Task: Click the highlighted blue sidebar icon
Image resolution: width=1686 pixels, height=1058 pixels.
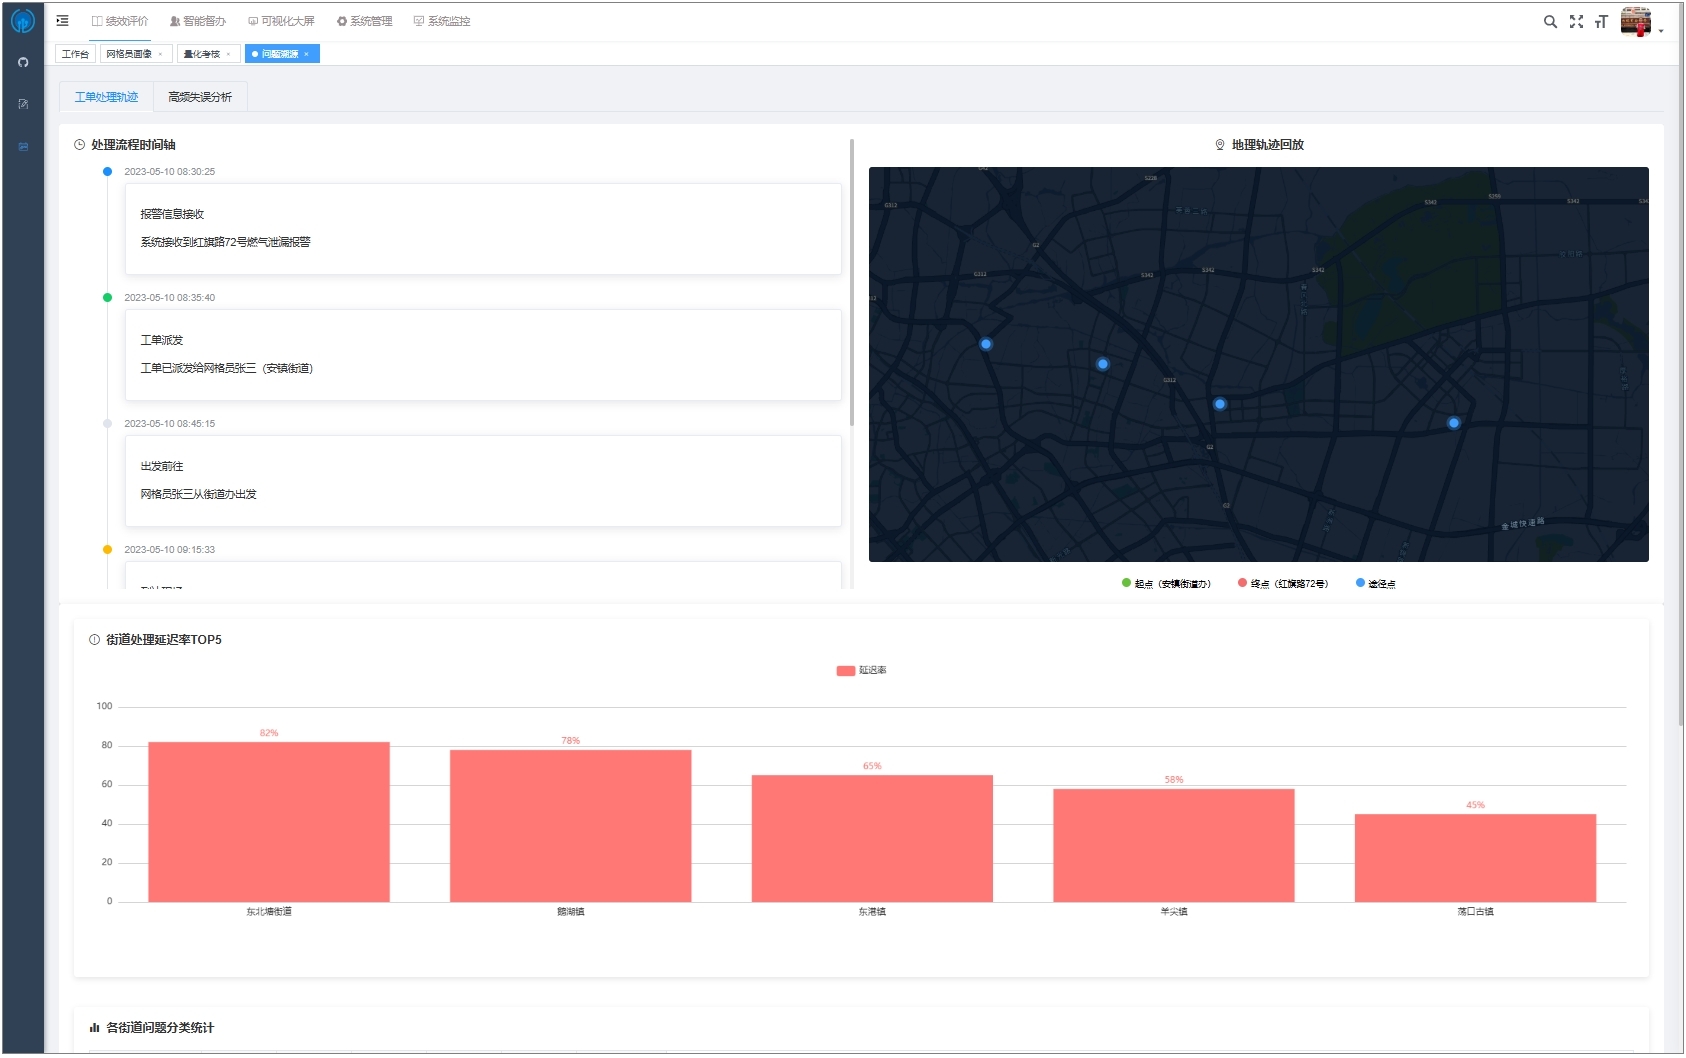Action: coord(23,147)
